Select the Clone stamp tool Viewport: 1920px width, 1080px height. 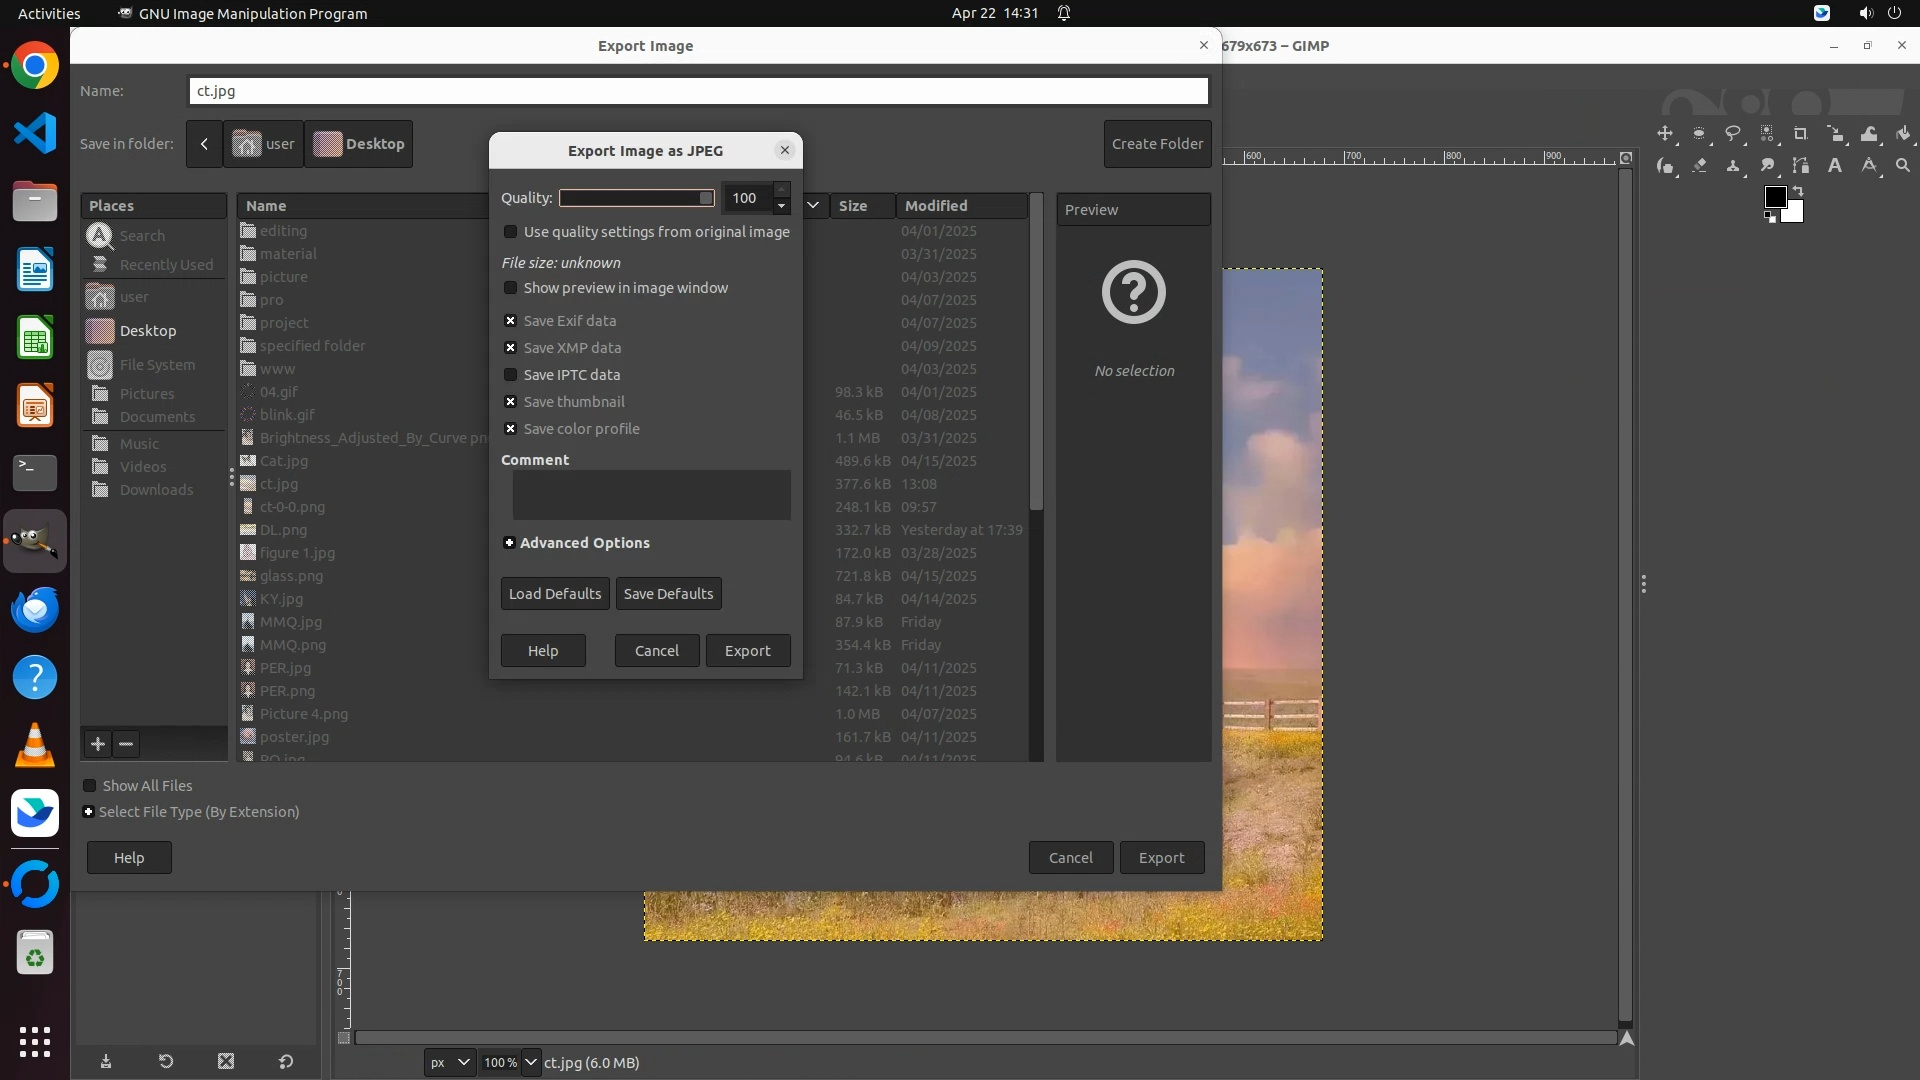click(1733, 166)
